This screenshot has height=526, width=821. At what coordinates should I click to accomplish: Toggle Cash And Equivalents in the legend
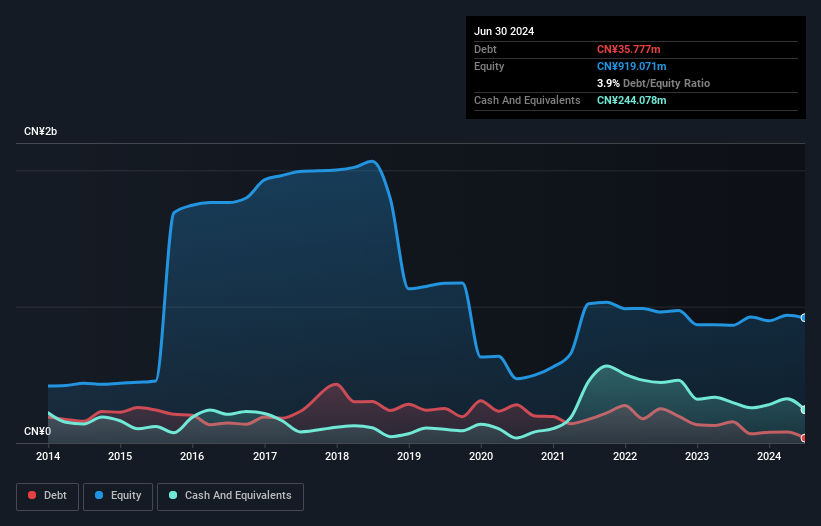pos(230,496)
